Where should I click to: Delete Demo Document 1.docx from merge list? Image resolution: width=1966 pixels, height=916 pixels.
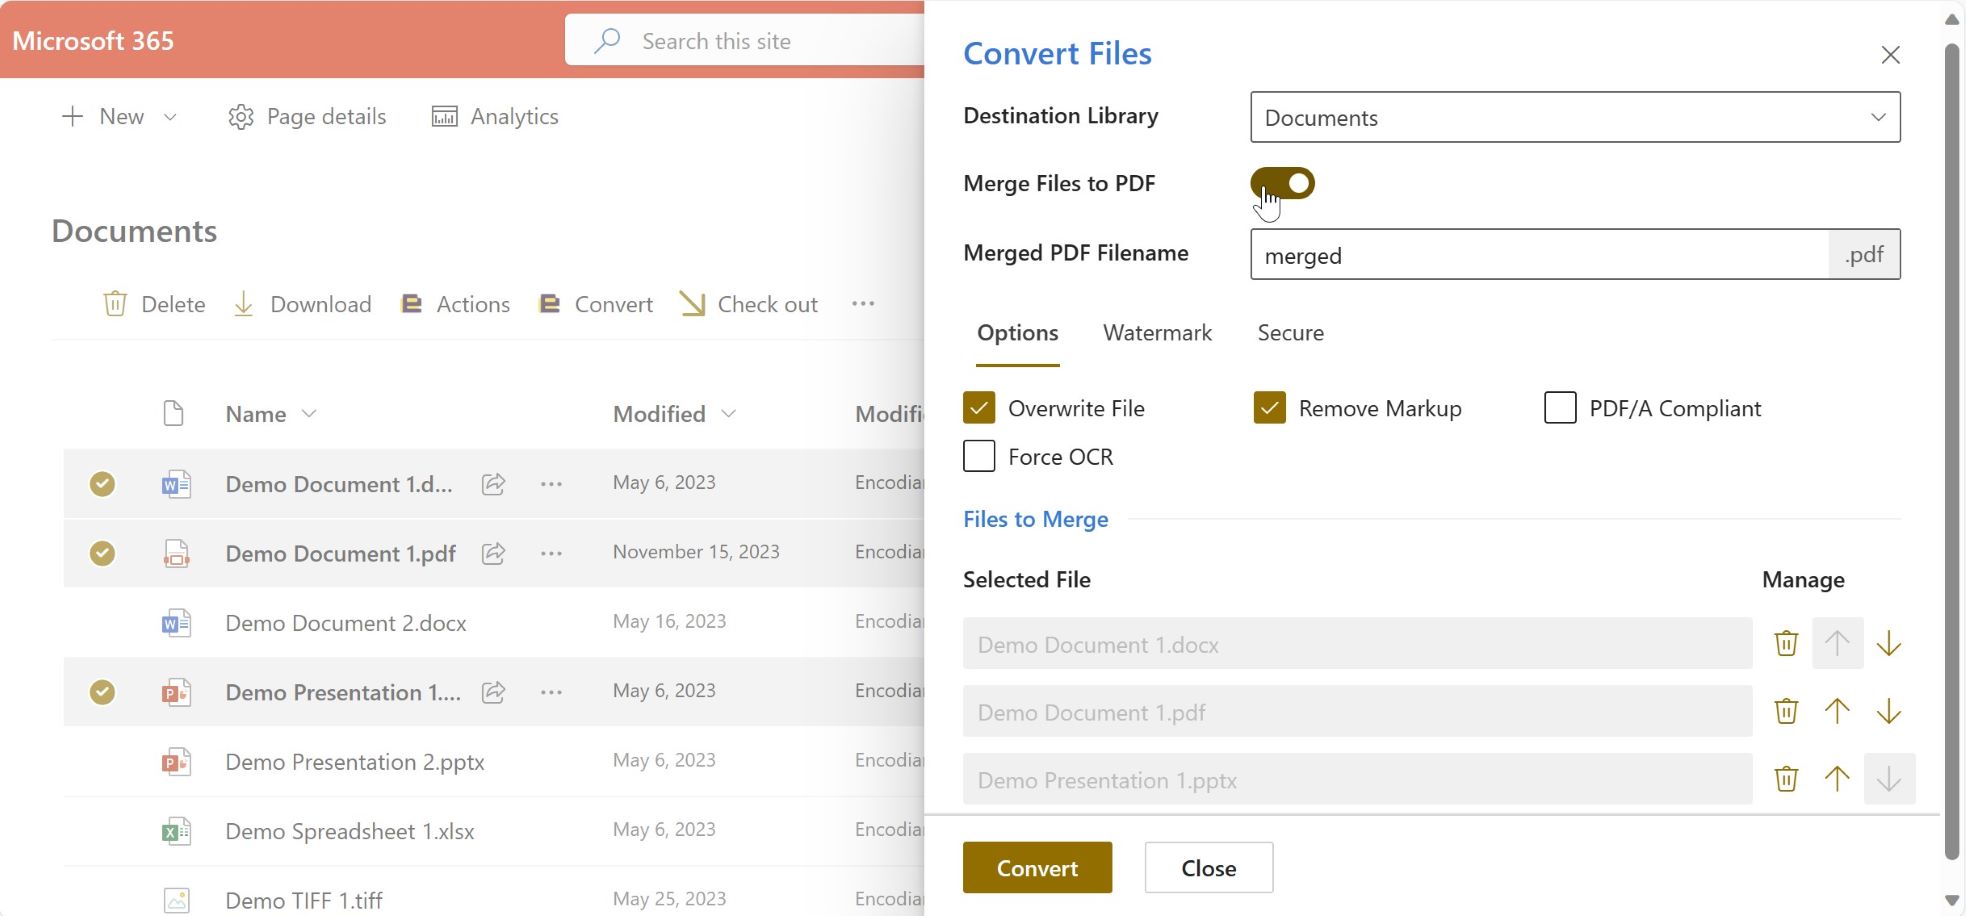click(1786, 643)
